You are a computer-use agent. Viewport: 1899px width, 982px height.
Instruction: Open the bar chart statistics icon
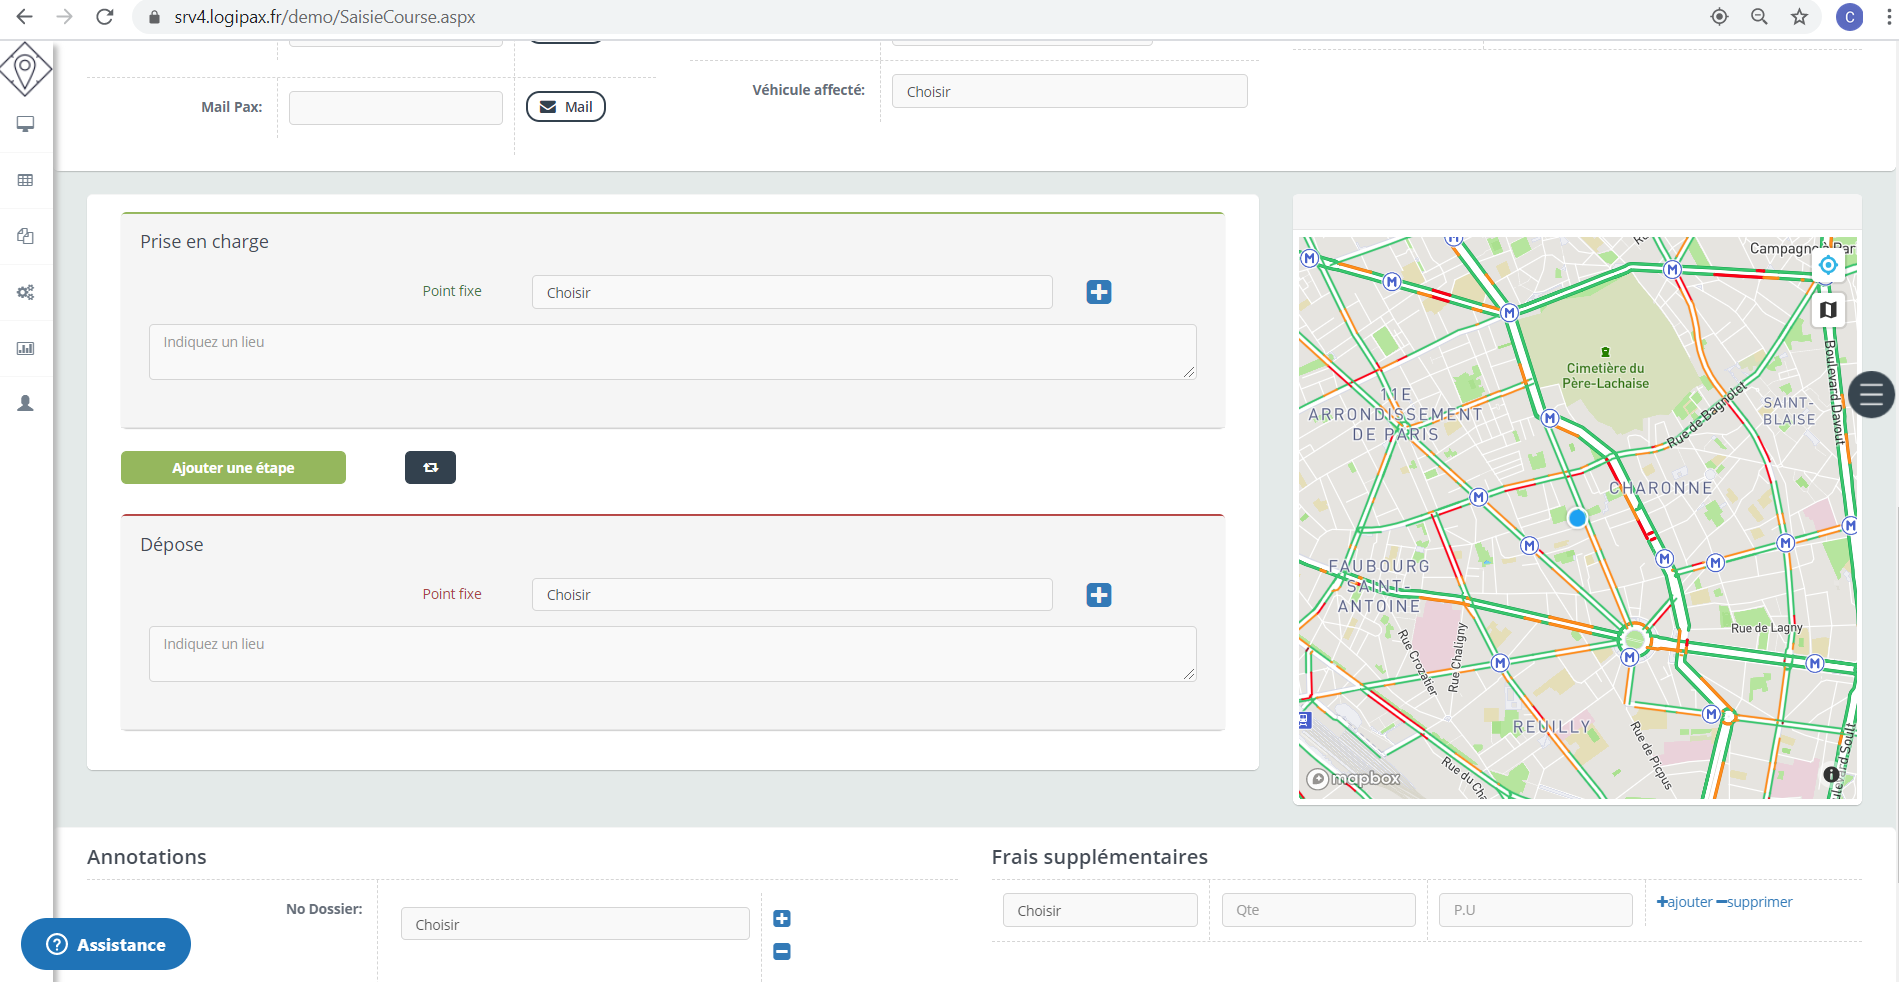tap(26, 349)
